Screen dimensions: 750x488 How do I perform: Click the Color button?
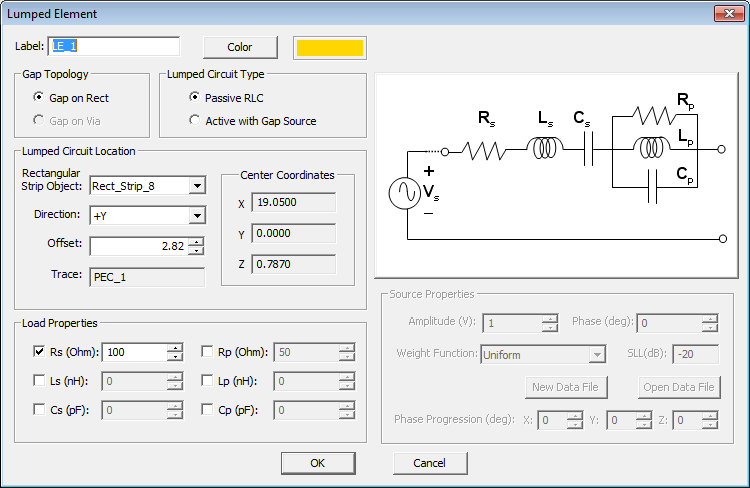pos(240,47)
